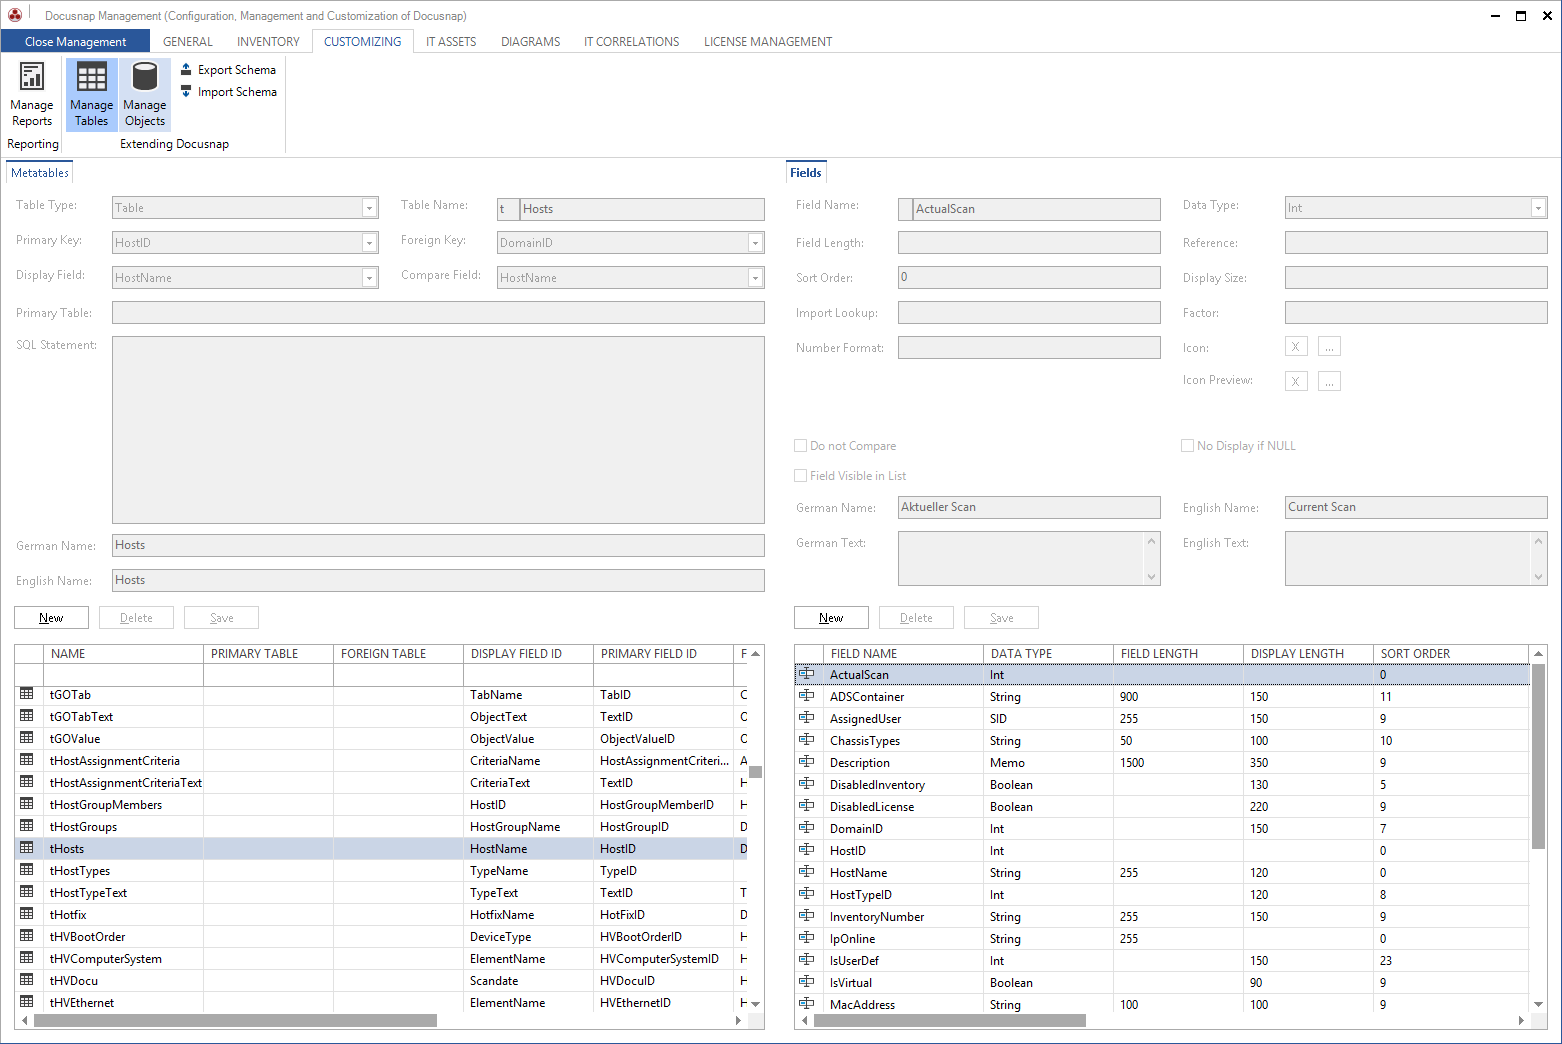Click field icon for IpOnline row
The width and height of the screenshot is (1562, 1044).
pos(807,938)
